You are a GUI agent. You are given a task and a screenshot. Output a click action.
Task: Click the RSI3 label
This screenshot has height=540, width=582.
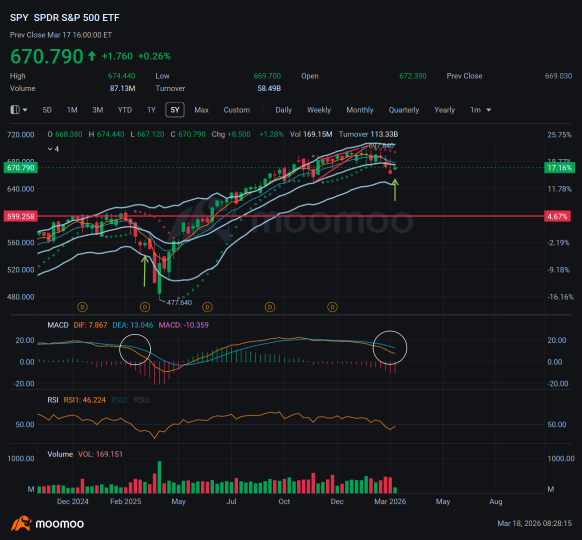(142, 400)
